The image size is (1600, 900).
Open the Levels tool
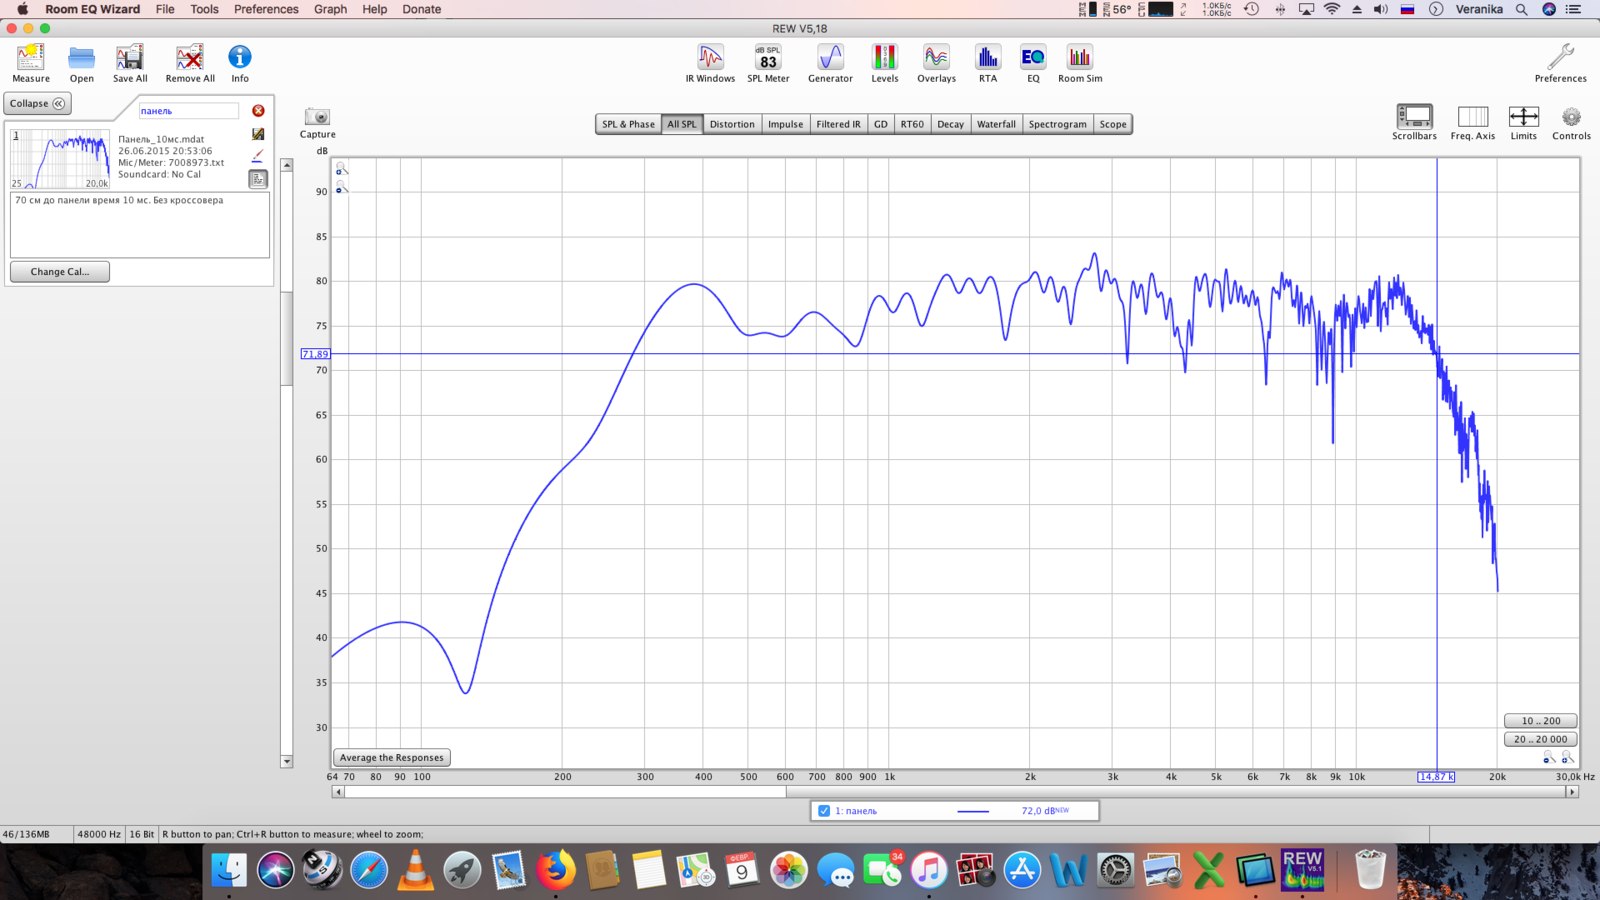(x=885, y=64)
